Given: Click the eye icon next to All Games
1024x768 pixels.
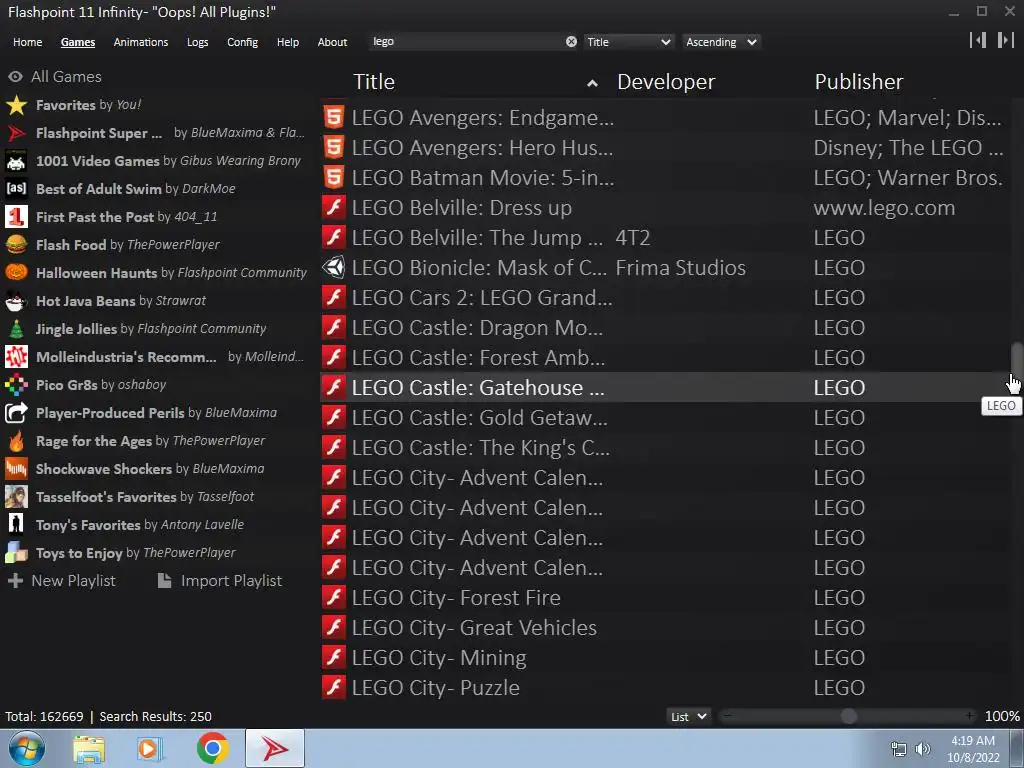Looking at the screenshot, I should [15, 76].
